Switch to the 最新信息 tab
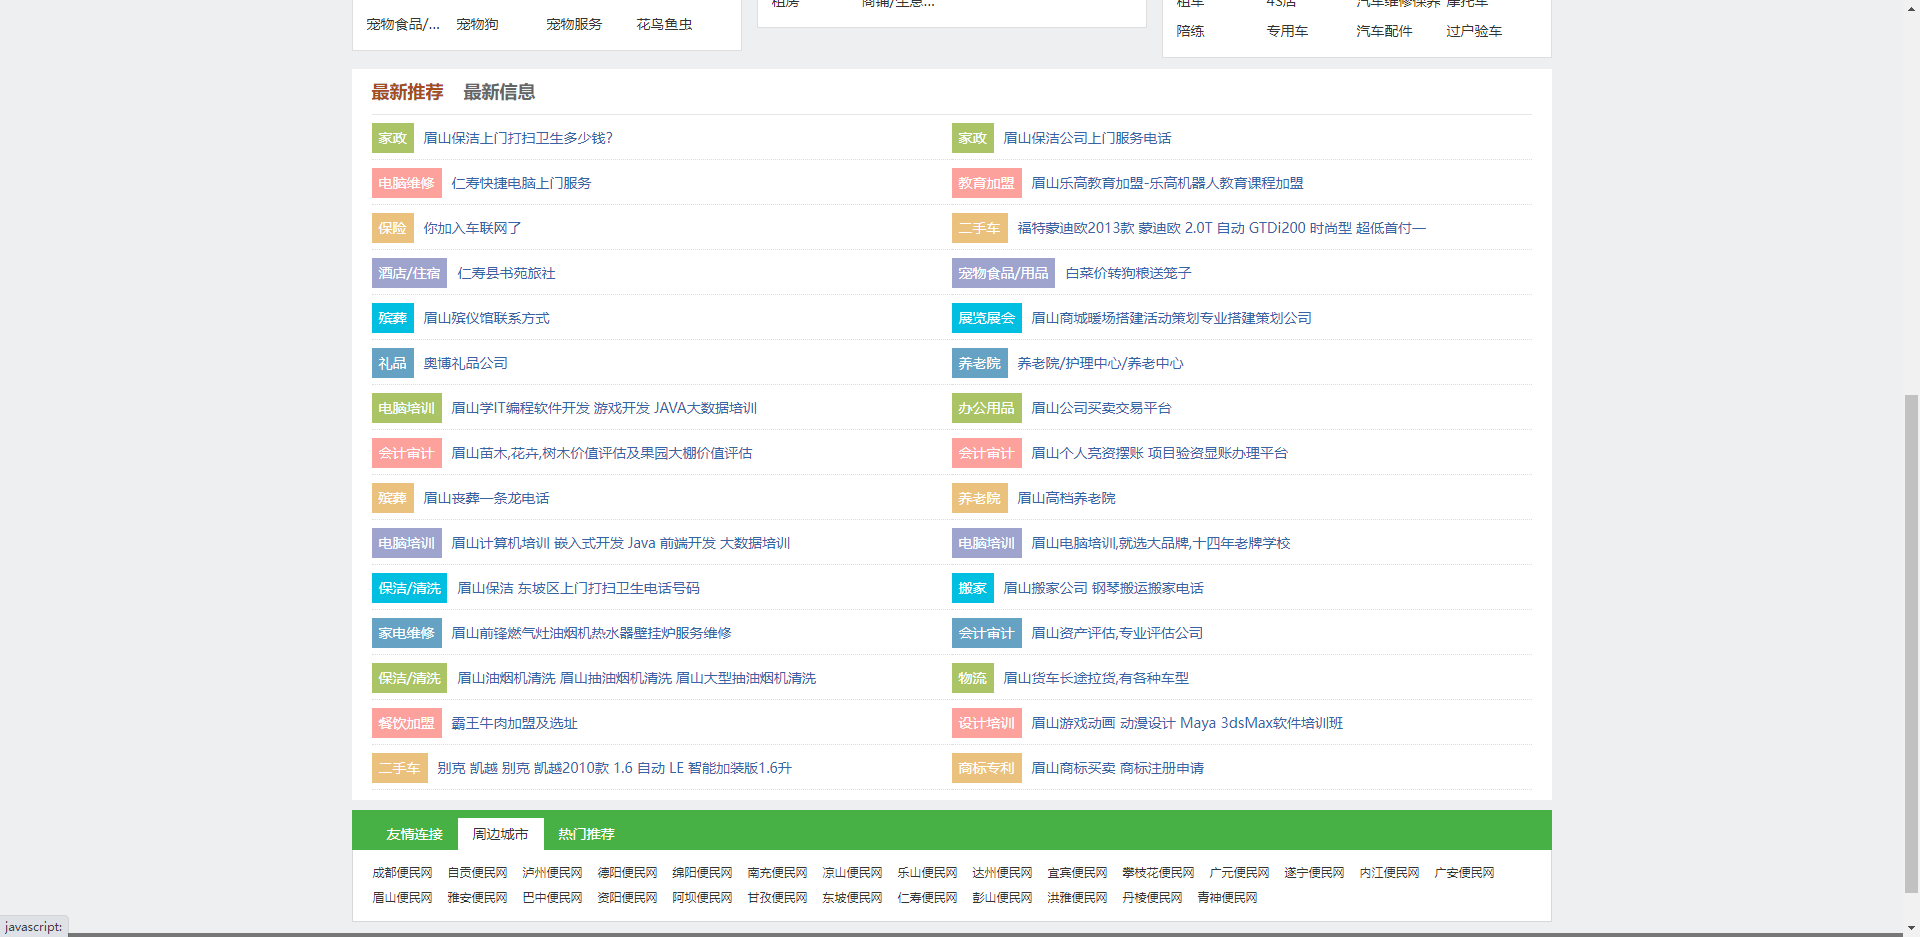The width and height of the screenshot is (1920, 937). 499,92
